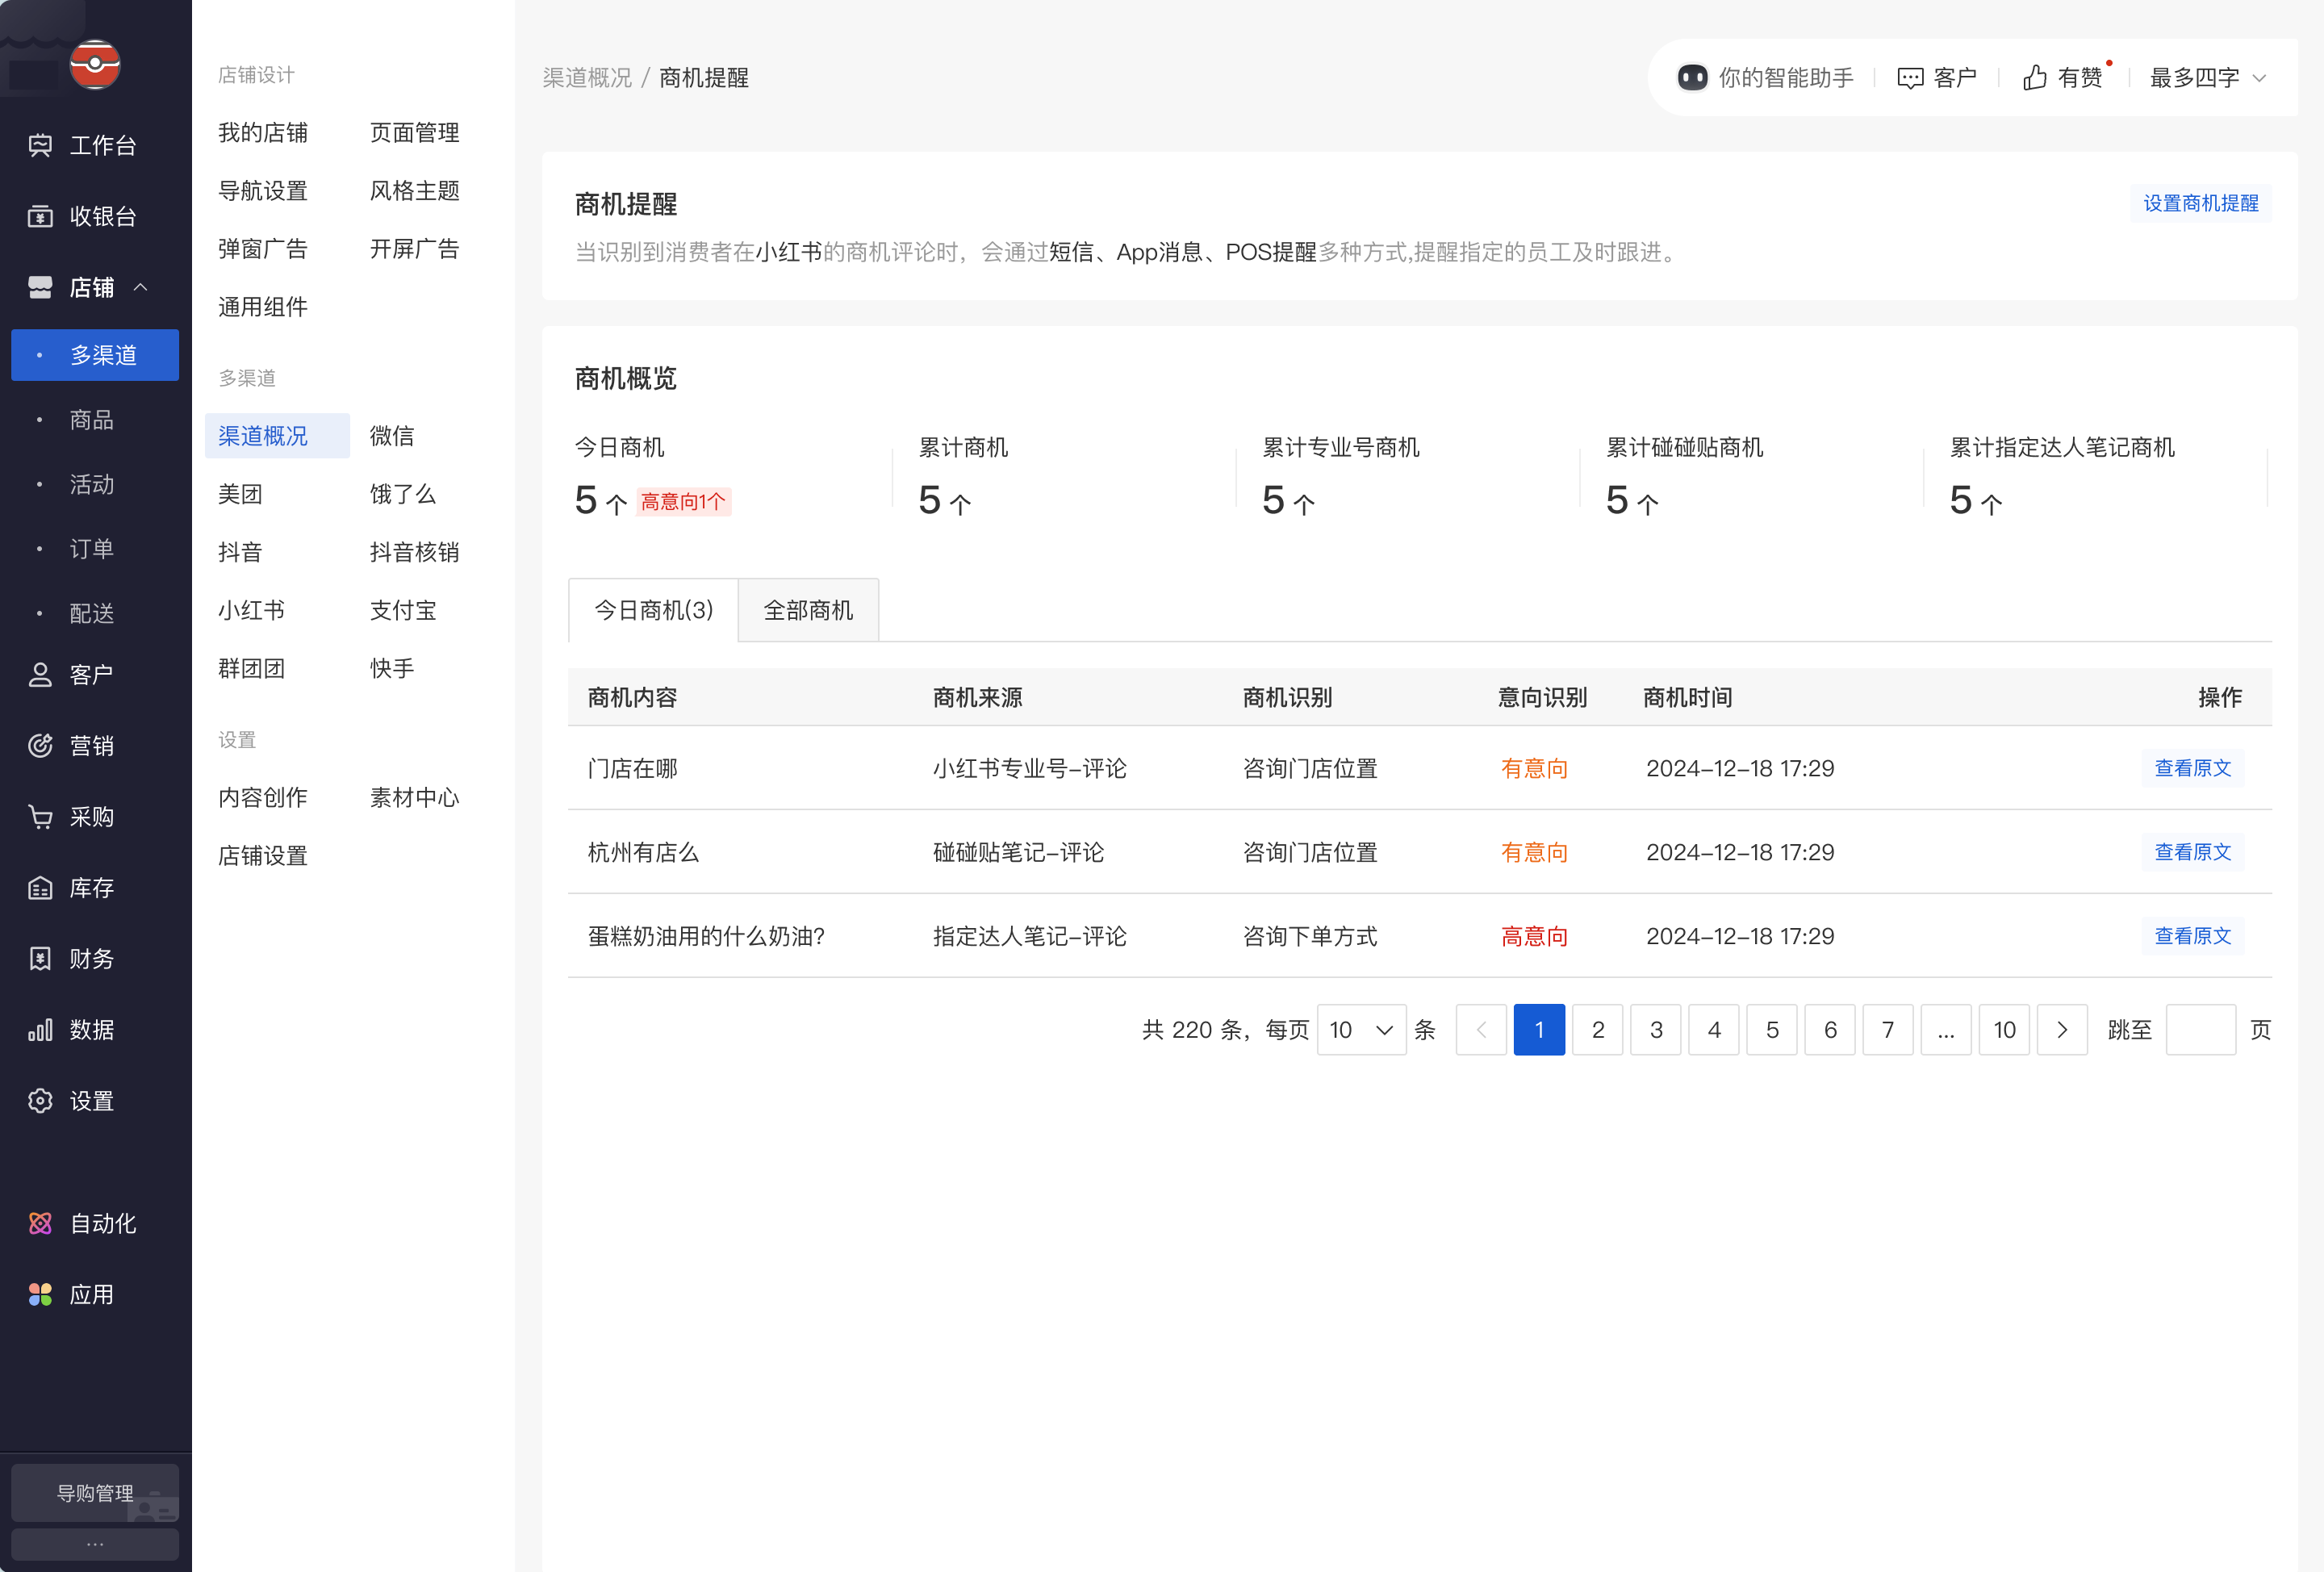Collapse the Store (店铺) menu chevron
This screenshot has width=2324, height=1572.
pyautogui.click(x=141, y=288)
